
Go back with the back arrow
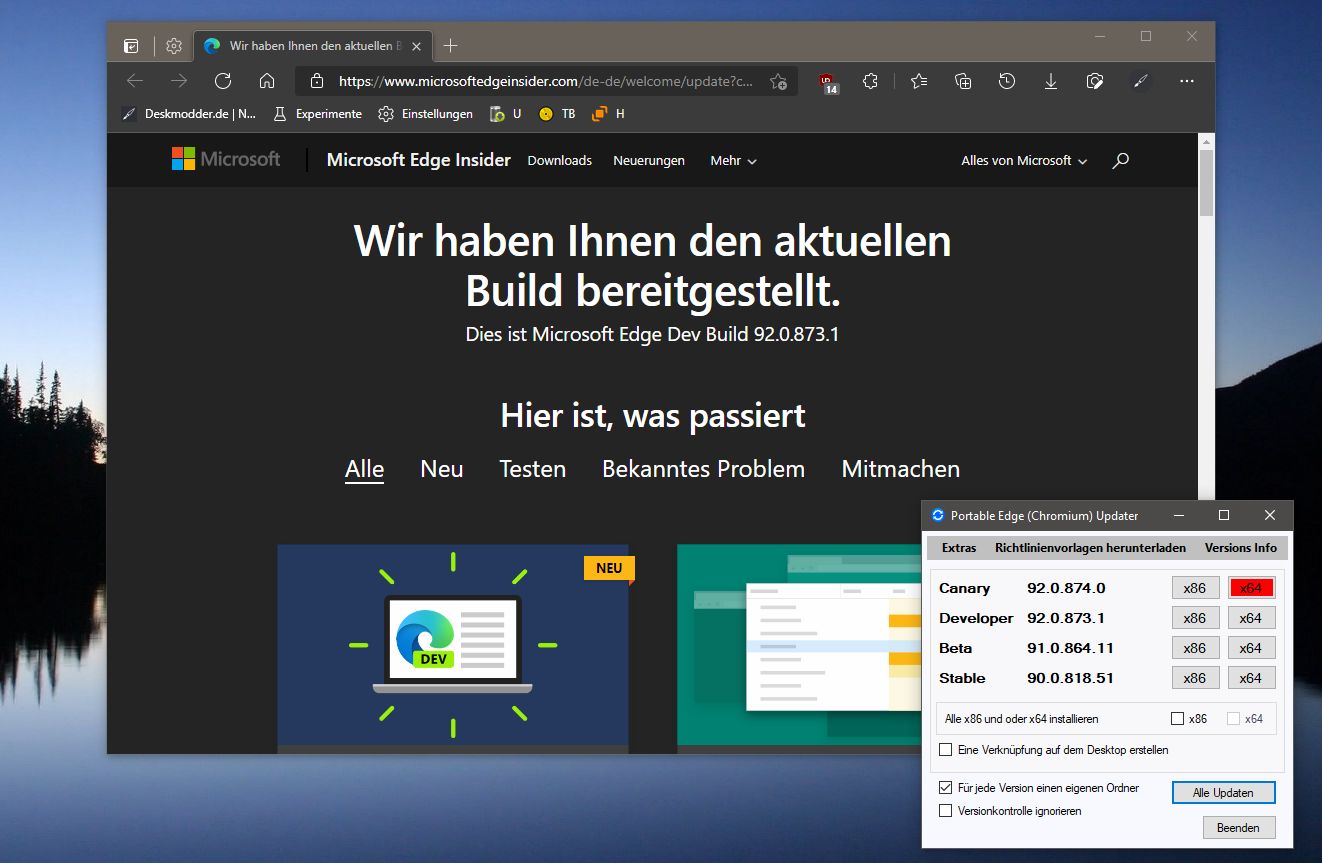[135, 81]
